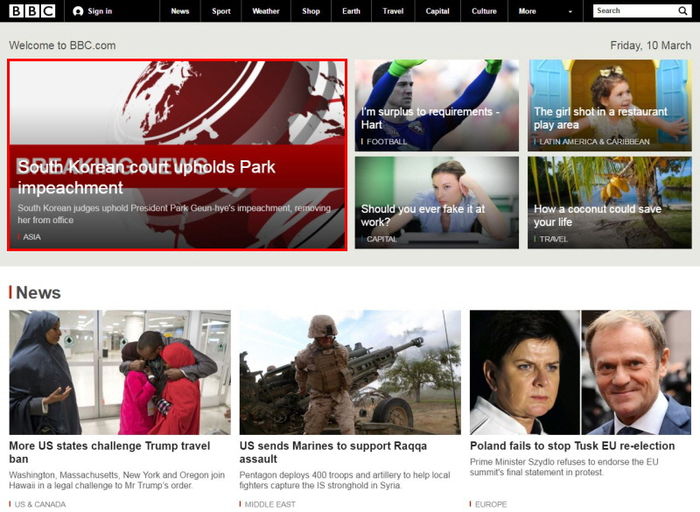700x512 pixels.
Task: Open 'The girl shot in a restaurant play area'
Action: tap(600, 118)
